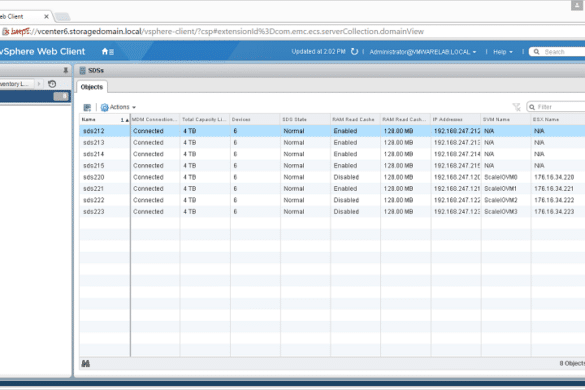Click the Actions gear icon
Viewport: 585px width, 390px height.
pyautogui.click(x=104, y=107)
